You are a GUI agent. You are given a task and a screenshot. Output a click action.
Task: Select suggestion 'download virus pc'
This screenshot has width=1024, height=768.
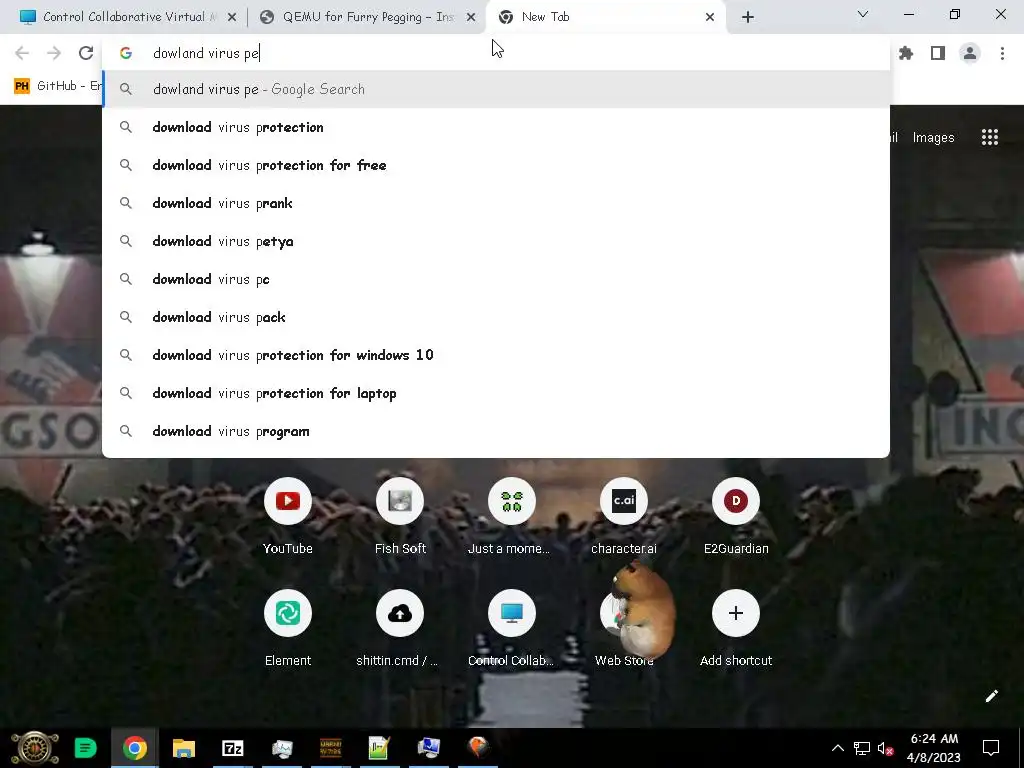click(x=496, y=279)
